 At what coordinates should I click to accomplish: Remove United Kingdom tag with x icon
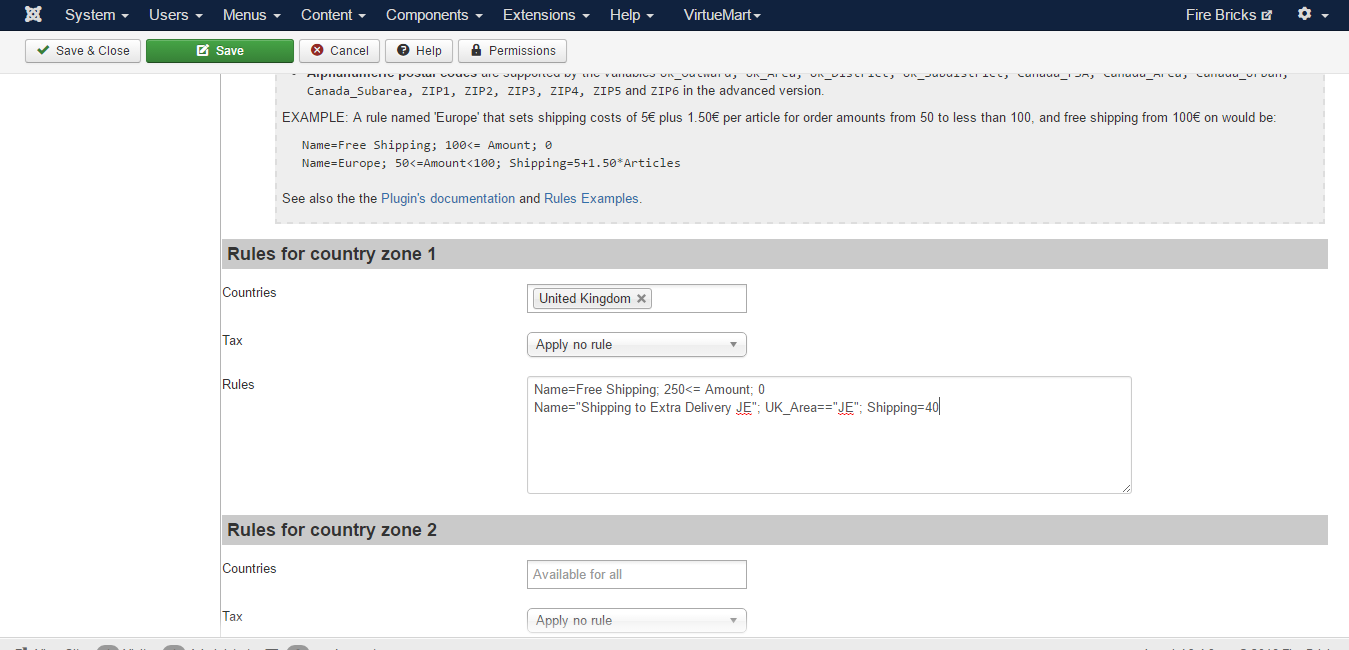tap(641, 299)
